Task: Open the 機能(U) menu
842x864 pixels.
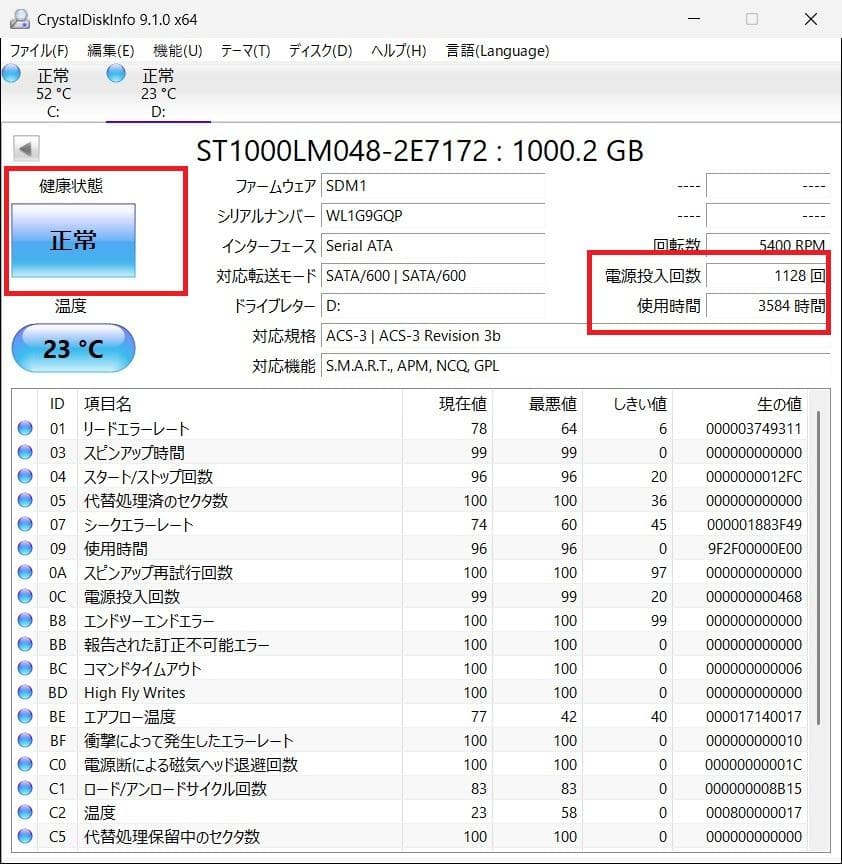Action: pos(177,51)
